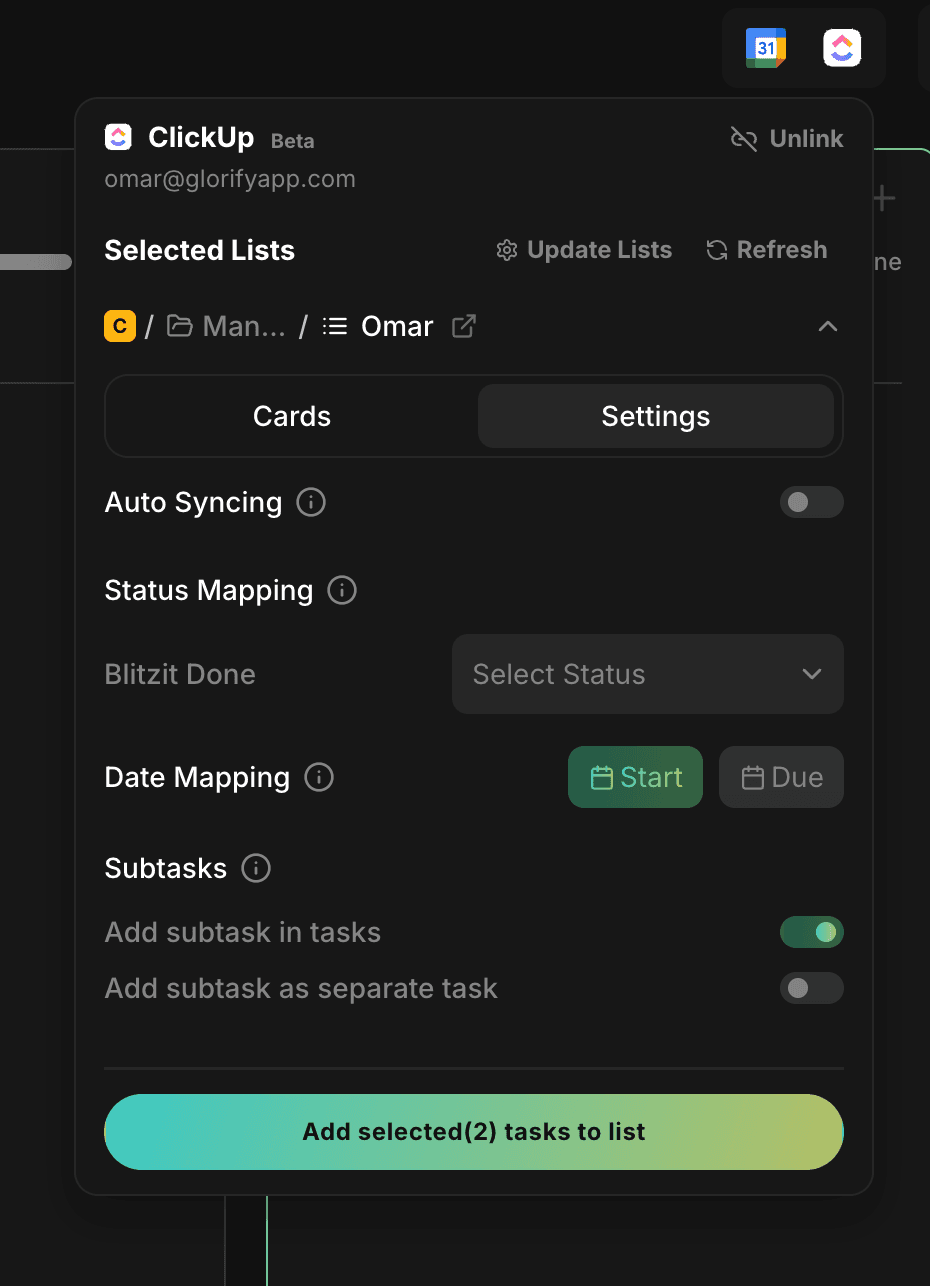Click the Auto Syncing info icon
930x1286 pixels.
tap(311, 502)
